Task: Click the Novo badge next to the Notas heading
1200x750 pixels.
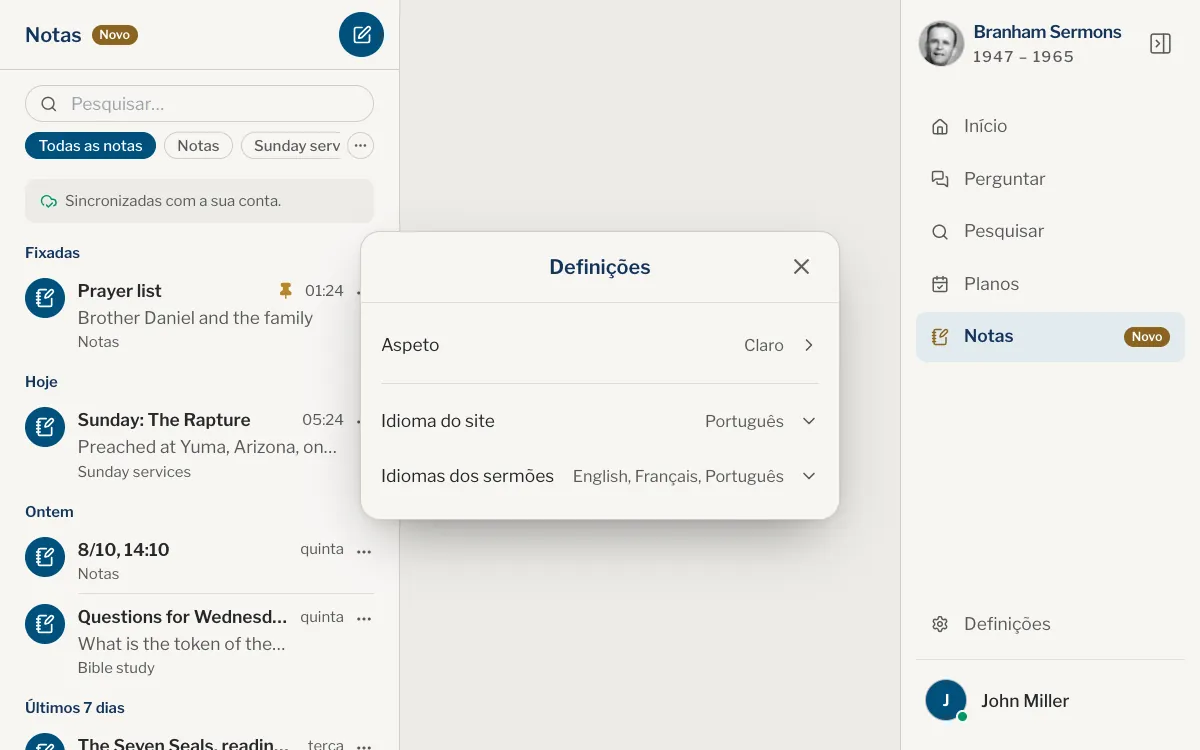Action: 115,35
